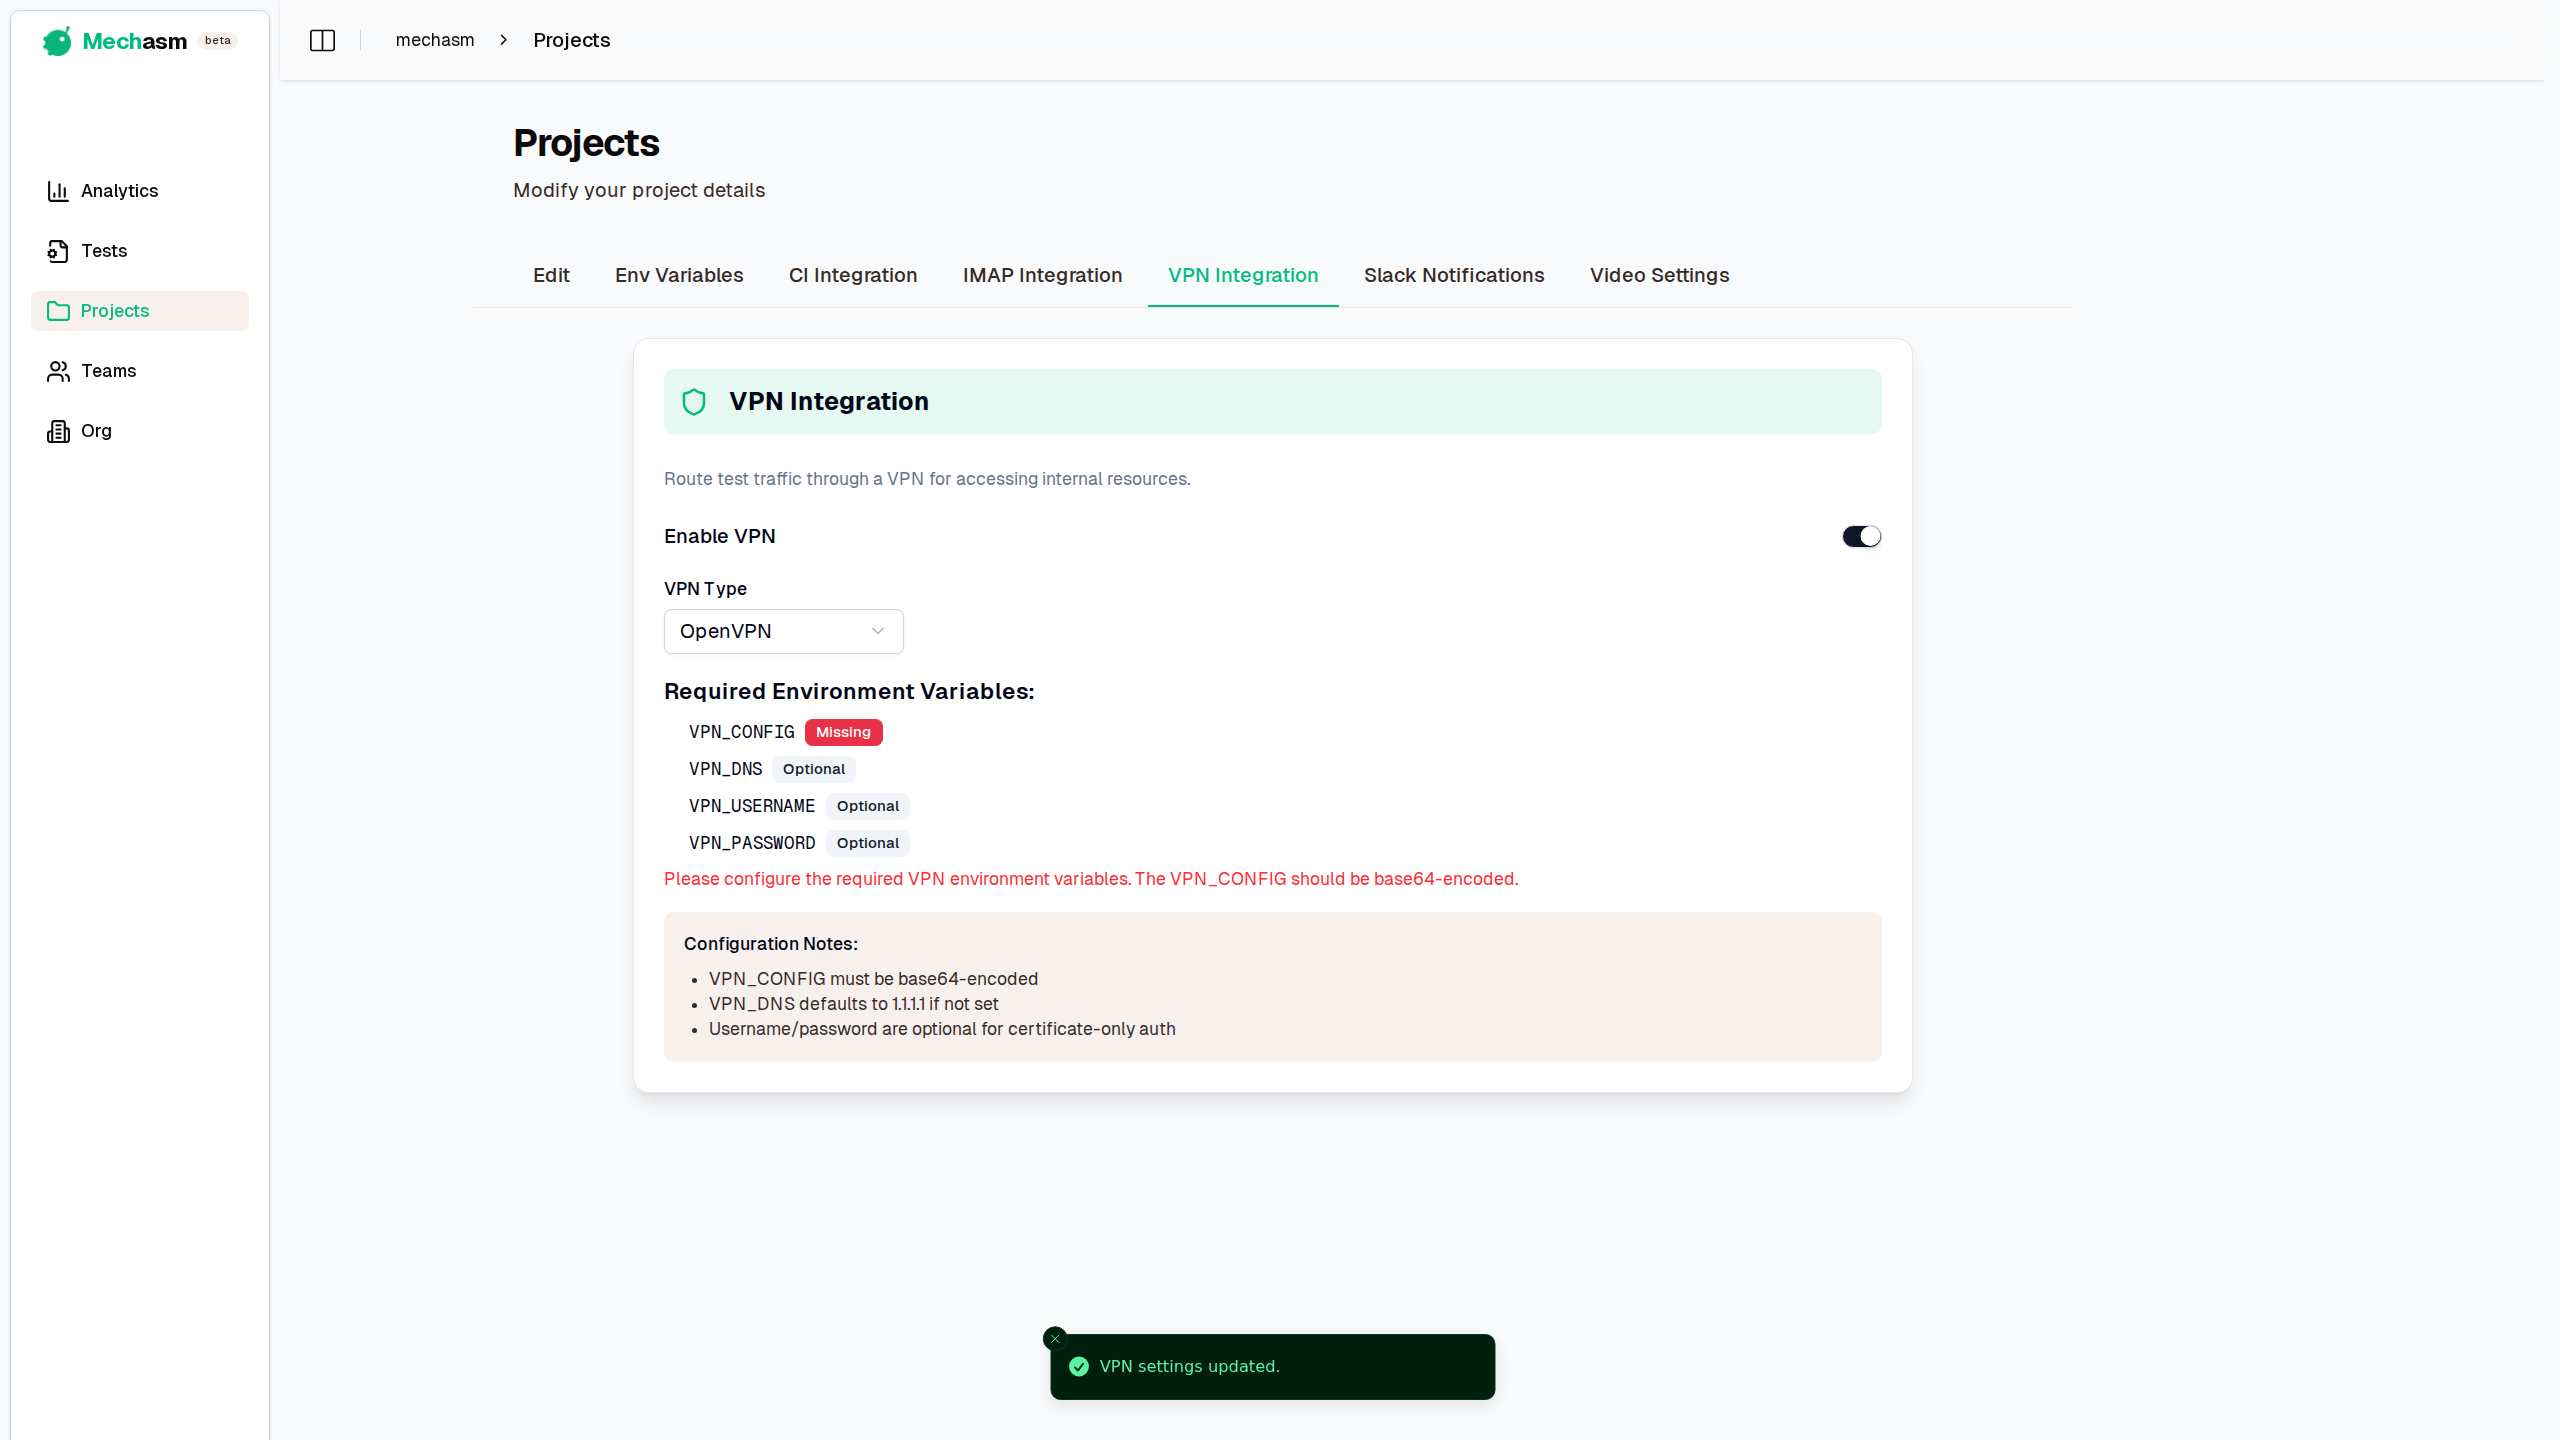
Task: Click the Teams icon in sidebar
Action: tap(58, 371)
